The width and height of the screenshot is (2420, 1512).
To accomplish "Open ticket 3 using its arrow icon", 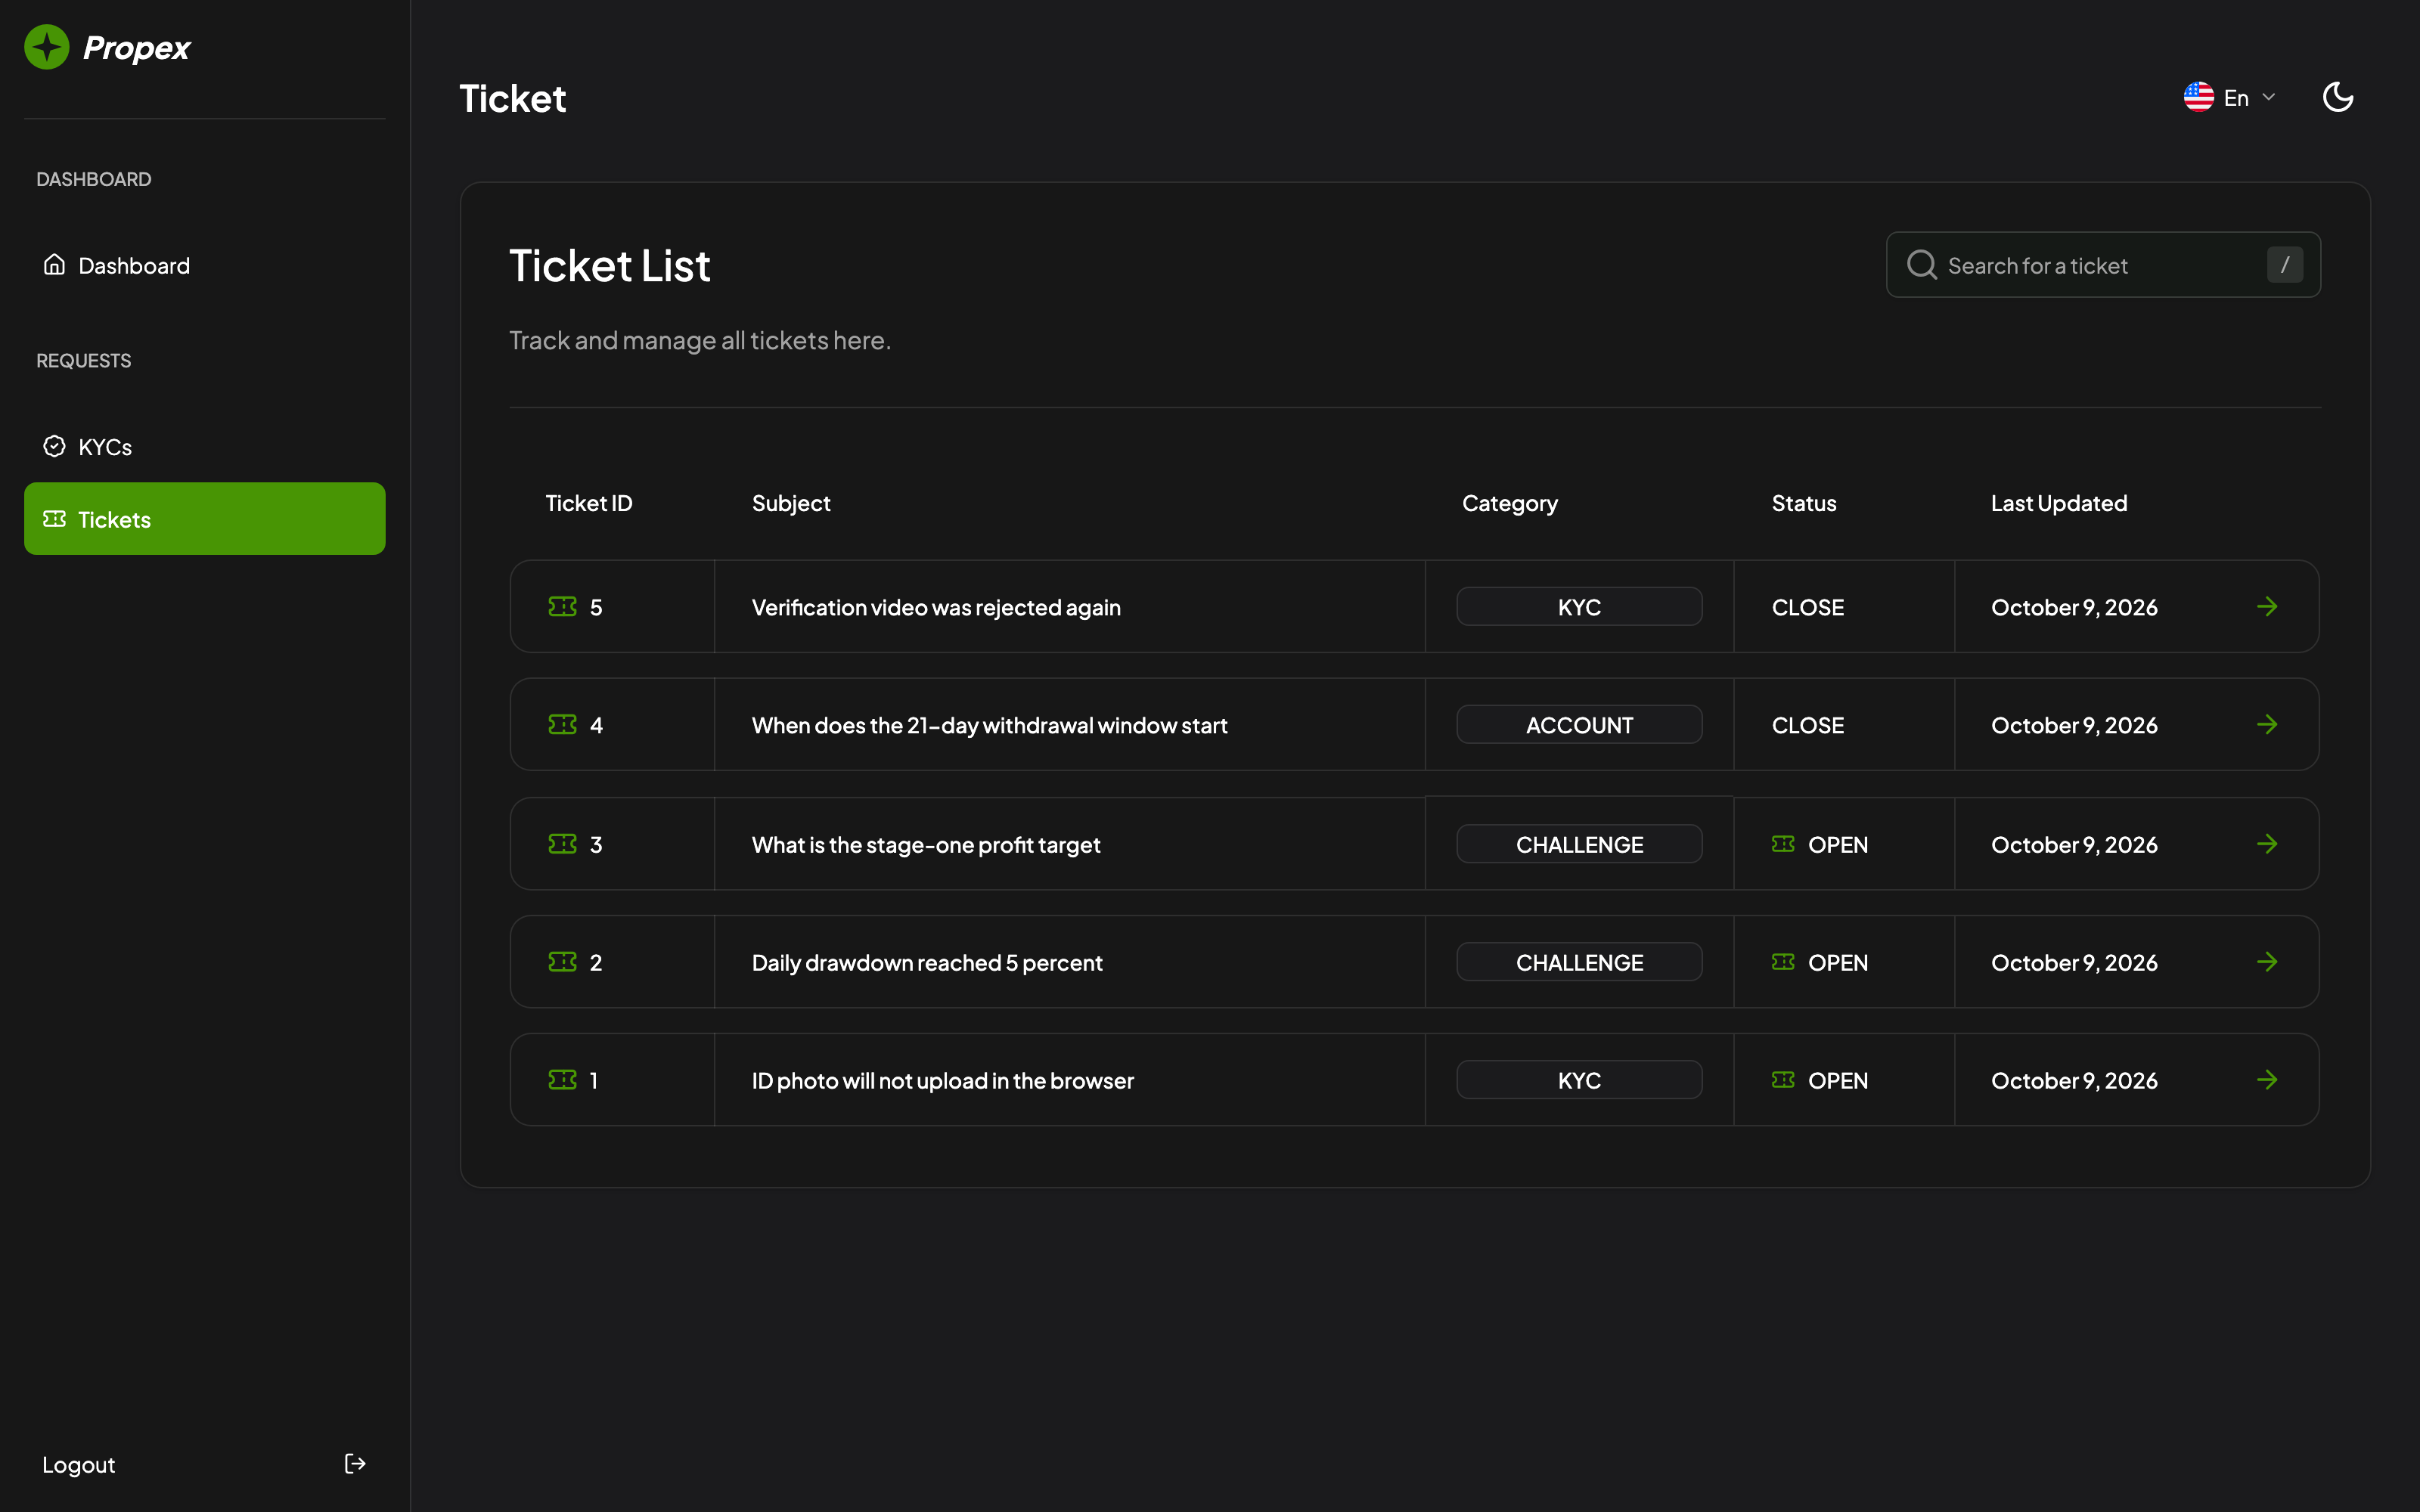I will (2267, 844).
